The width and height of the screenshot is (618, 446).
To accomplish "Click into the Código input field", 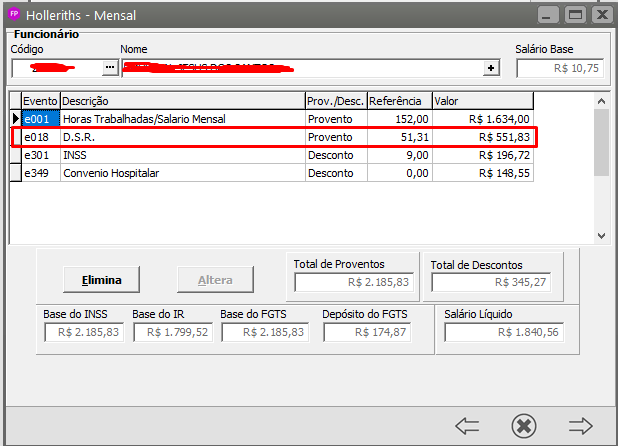I will click(x=56, y=68).
